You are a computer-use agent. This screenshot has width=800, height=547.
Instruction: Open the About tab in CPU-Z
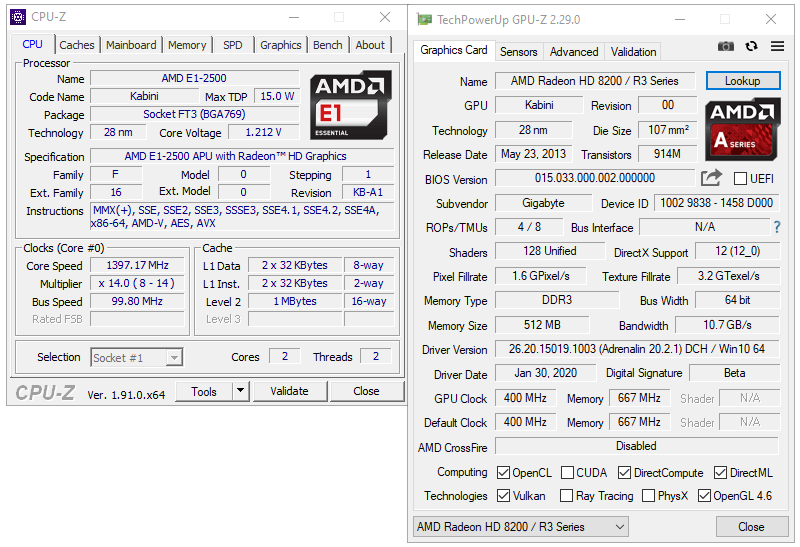point(370,45)
